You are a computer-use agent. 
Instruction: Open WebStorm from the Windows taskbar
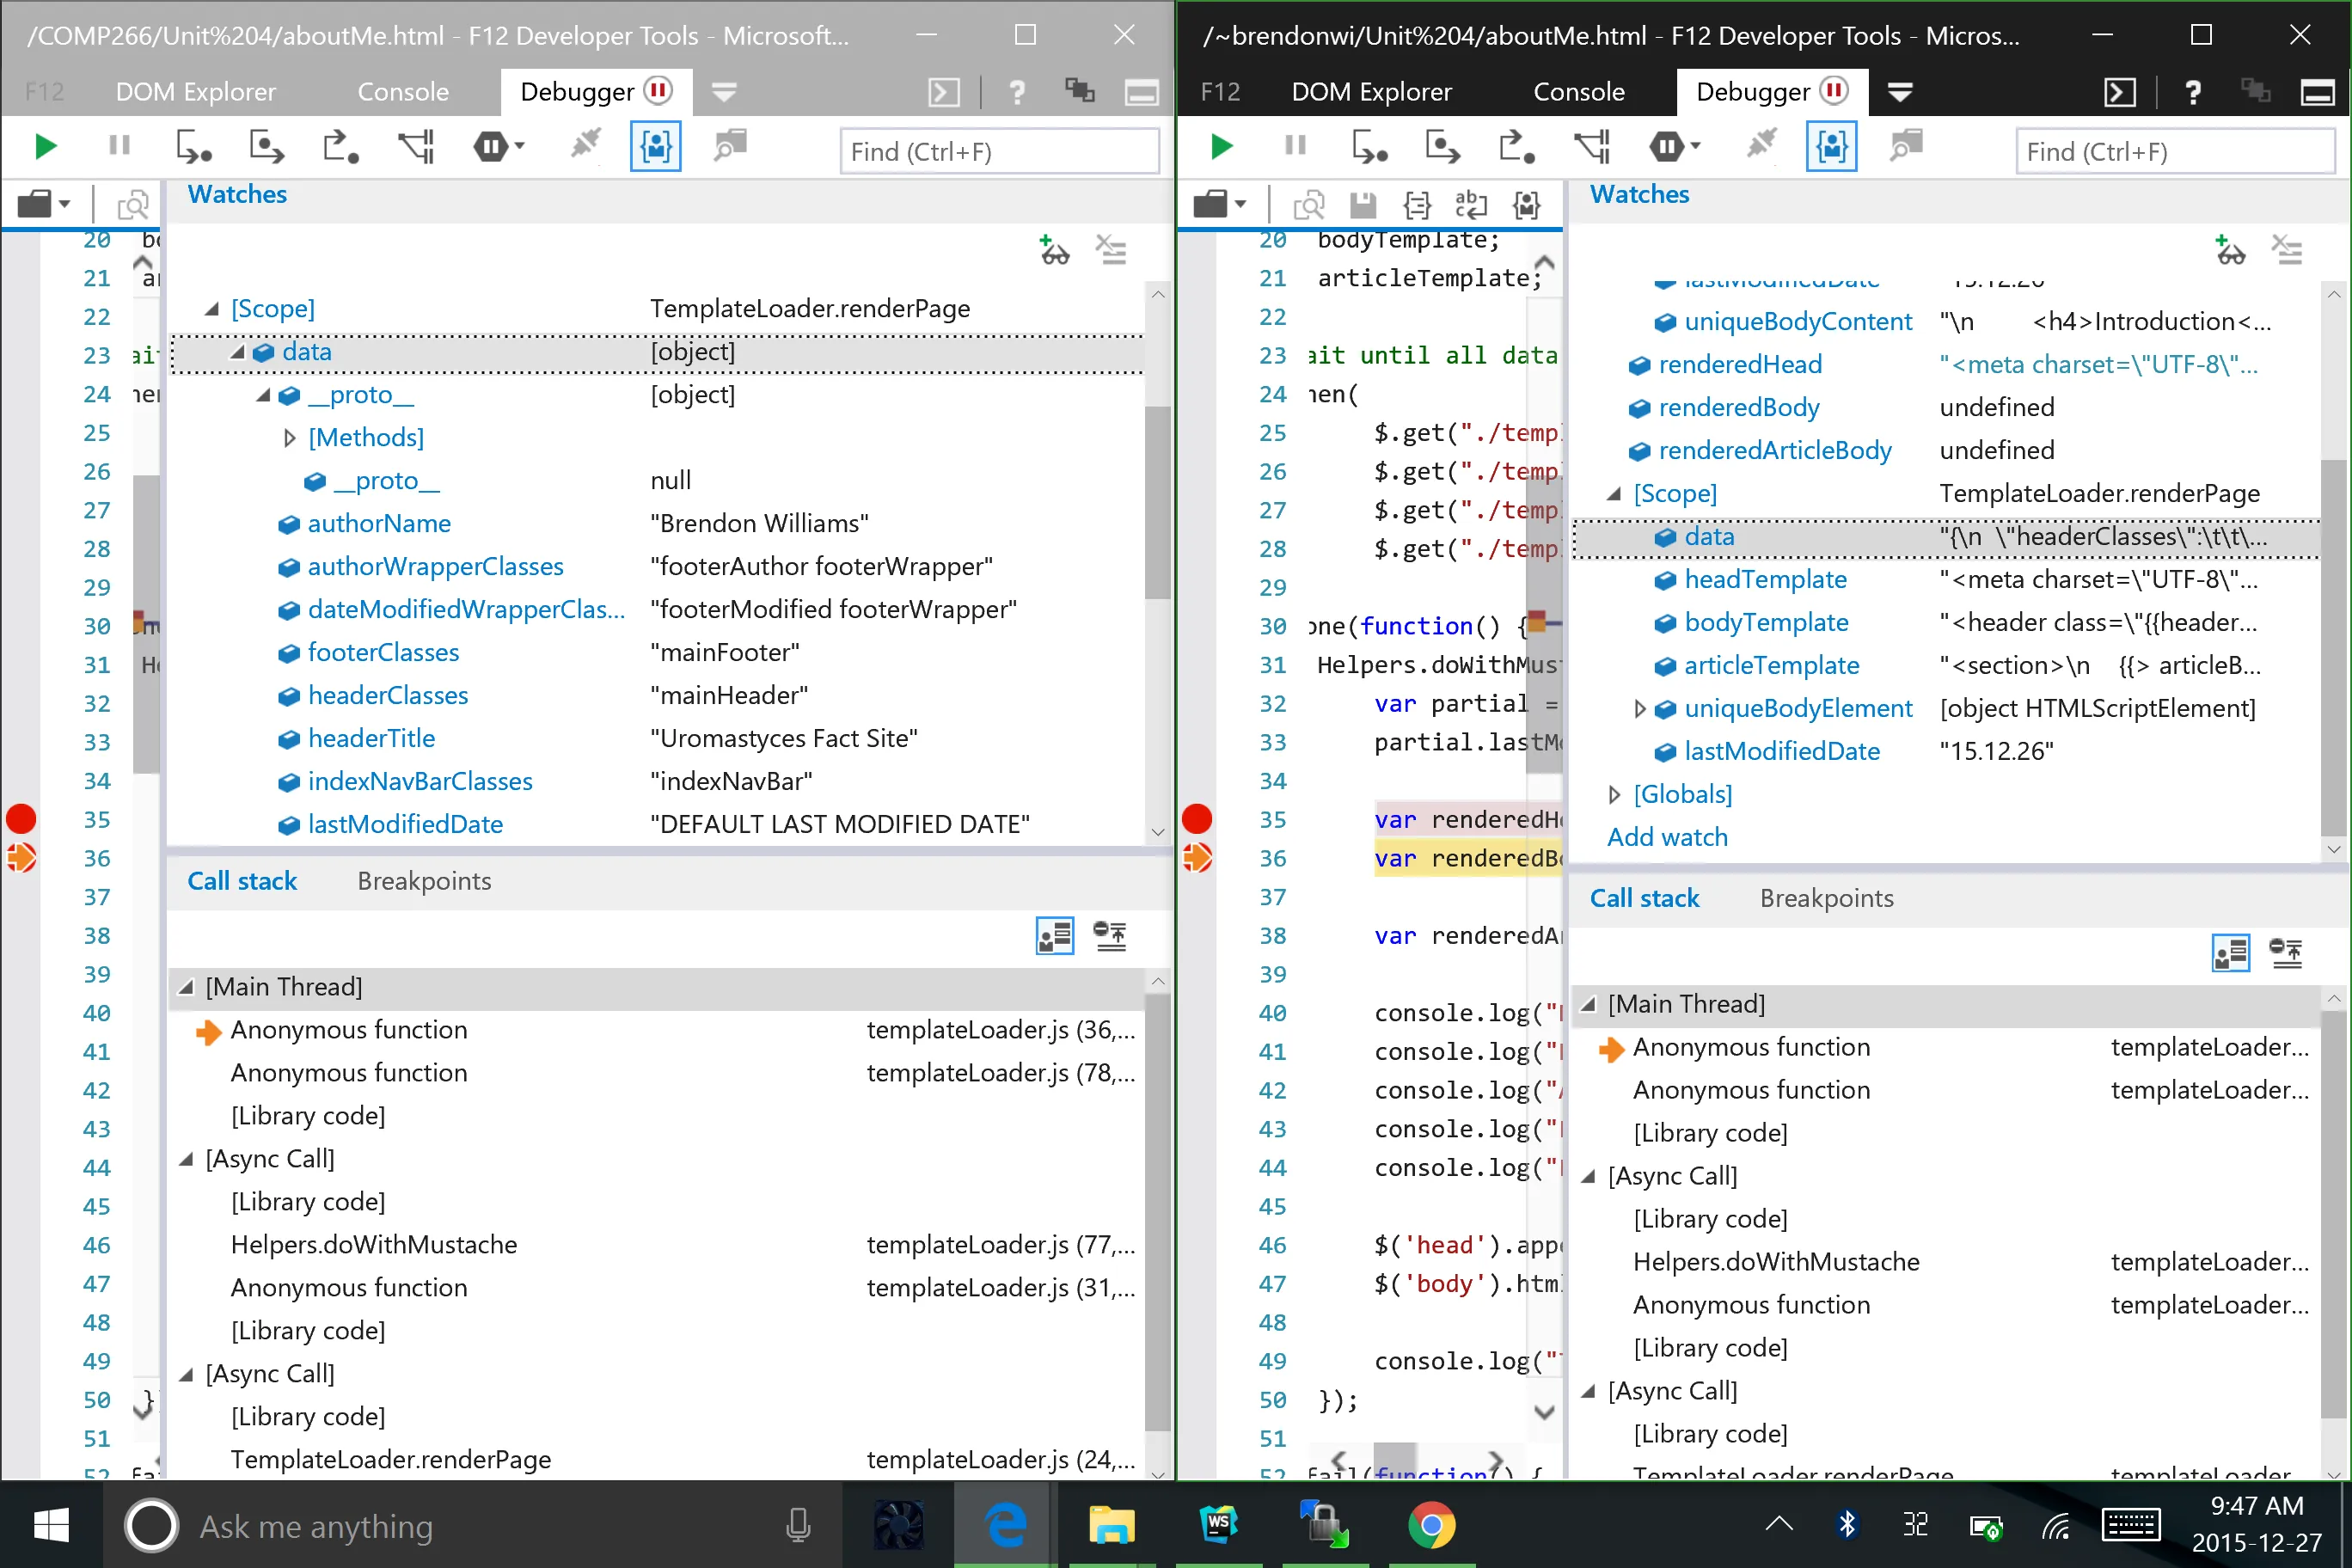(x=1218, y=1524)
